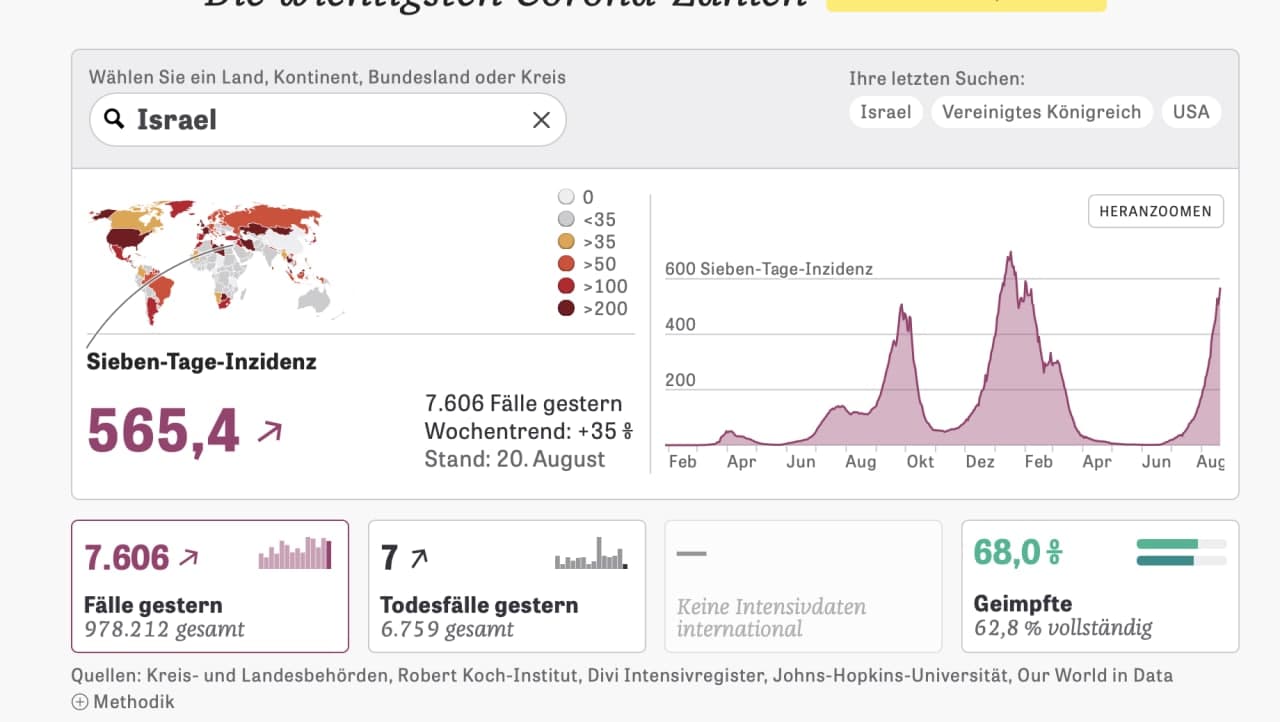Click the Keine Intensivdaten international card
Screen dimensions: 1280x722
tap(804, 586)
